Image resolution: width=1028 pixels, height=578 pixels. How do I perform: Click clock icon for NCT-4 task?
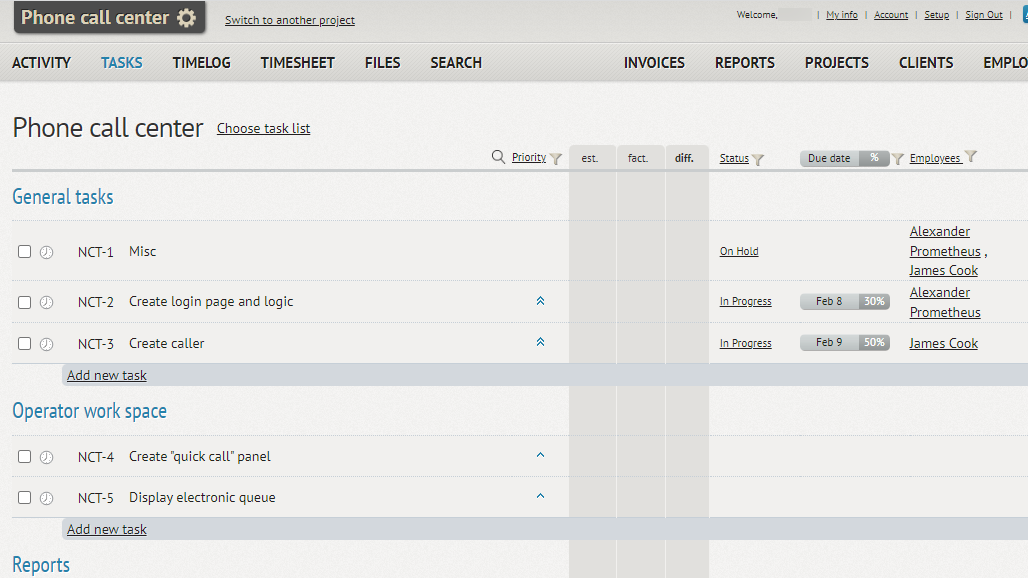coord(47,457)
